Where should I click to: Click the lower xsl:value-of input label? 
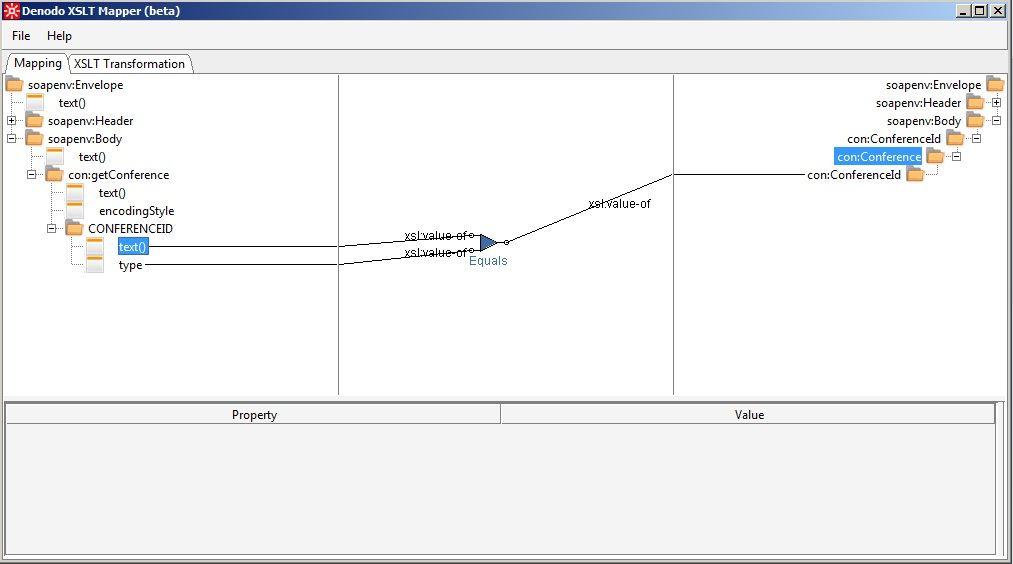435,253
